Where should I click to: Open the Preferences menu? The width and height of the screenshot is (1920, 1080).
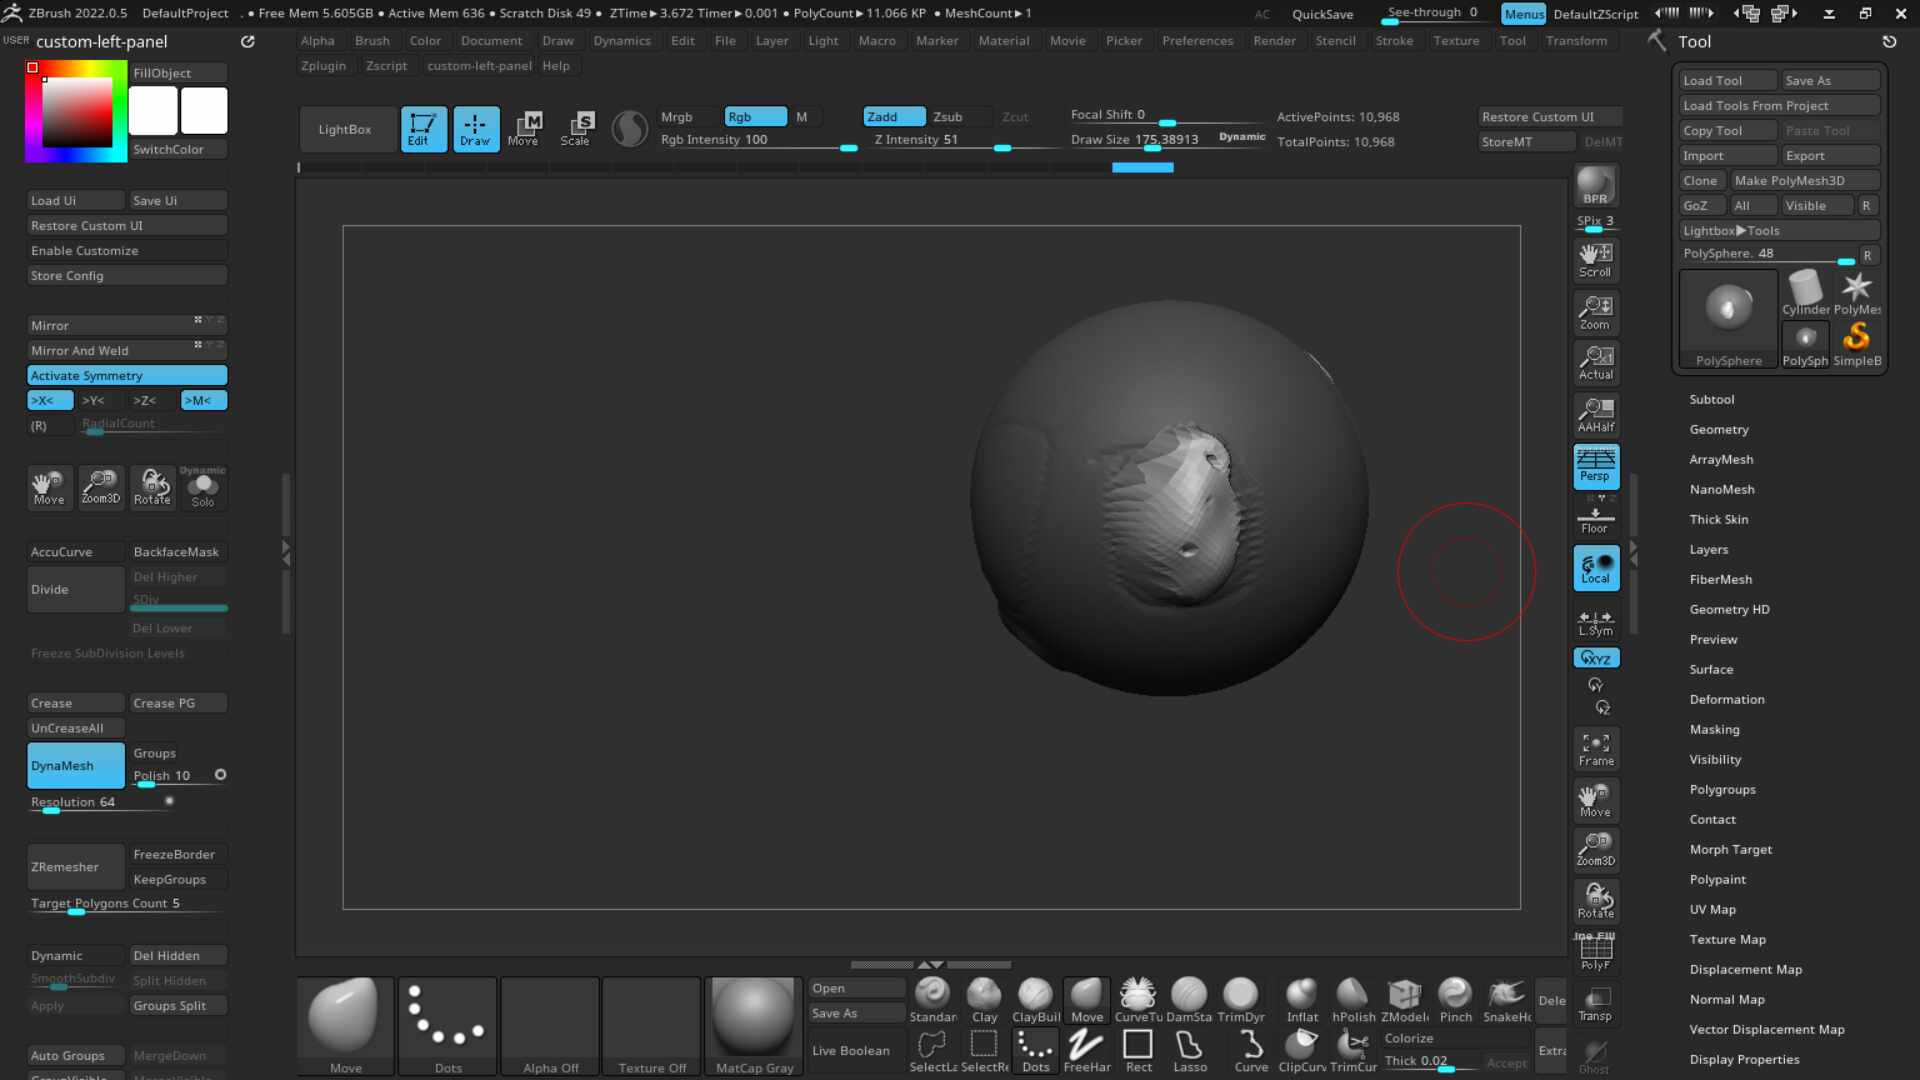pyautogui.click(x=1197, y=41)
